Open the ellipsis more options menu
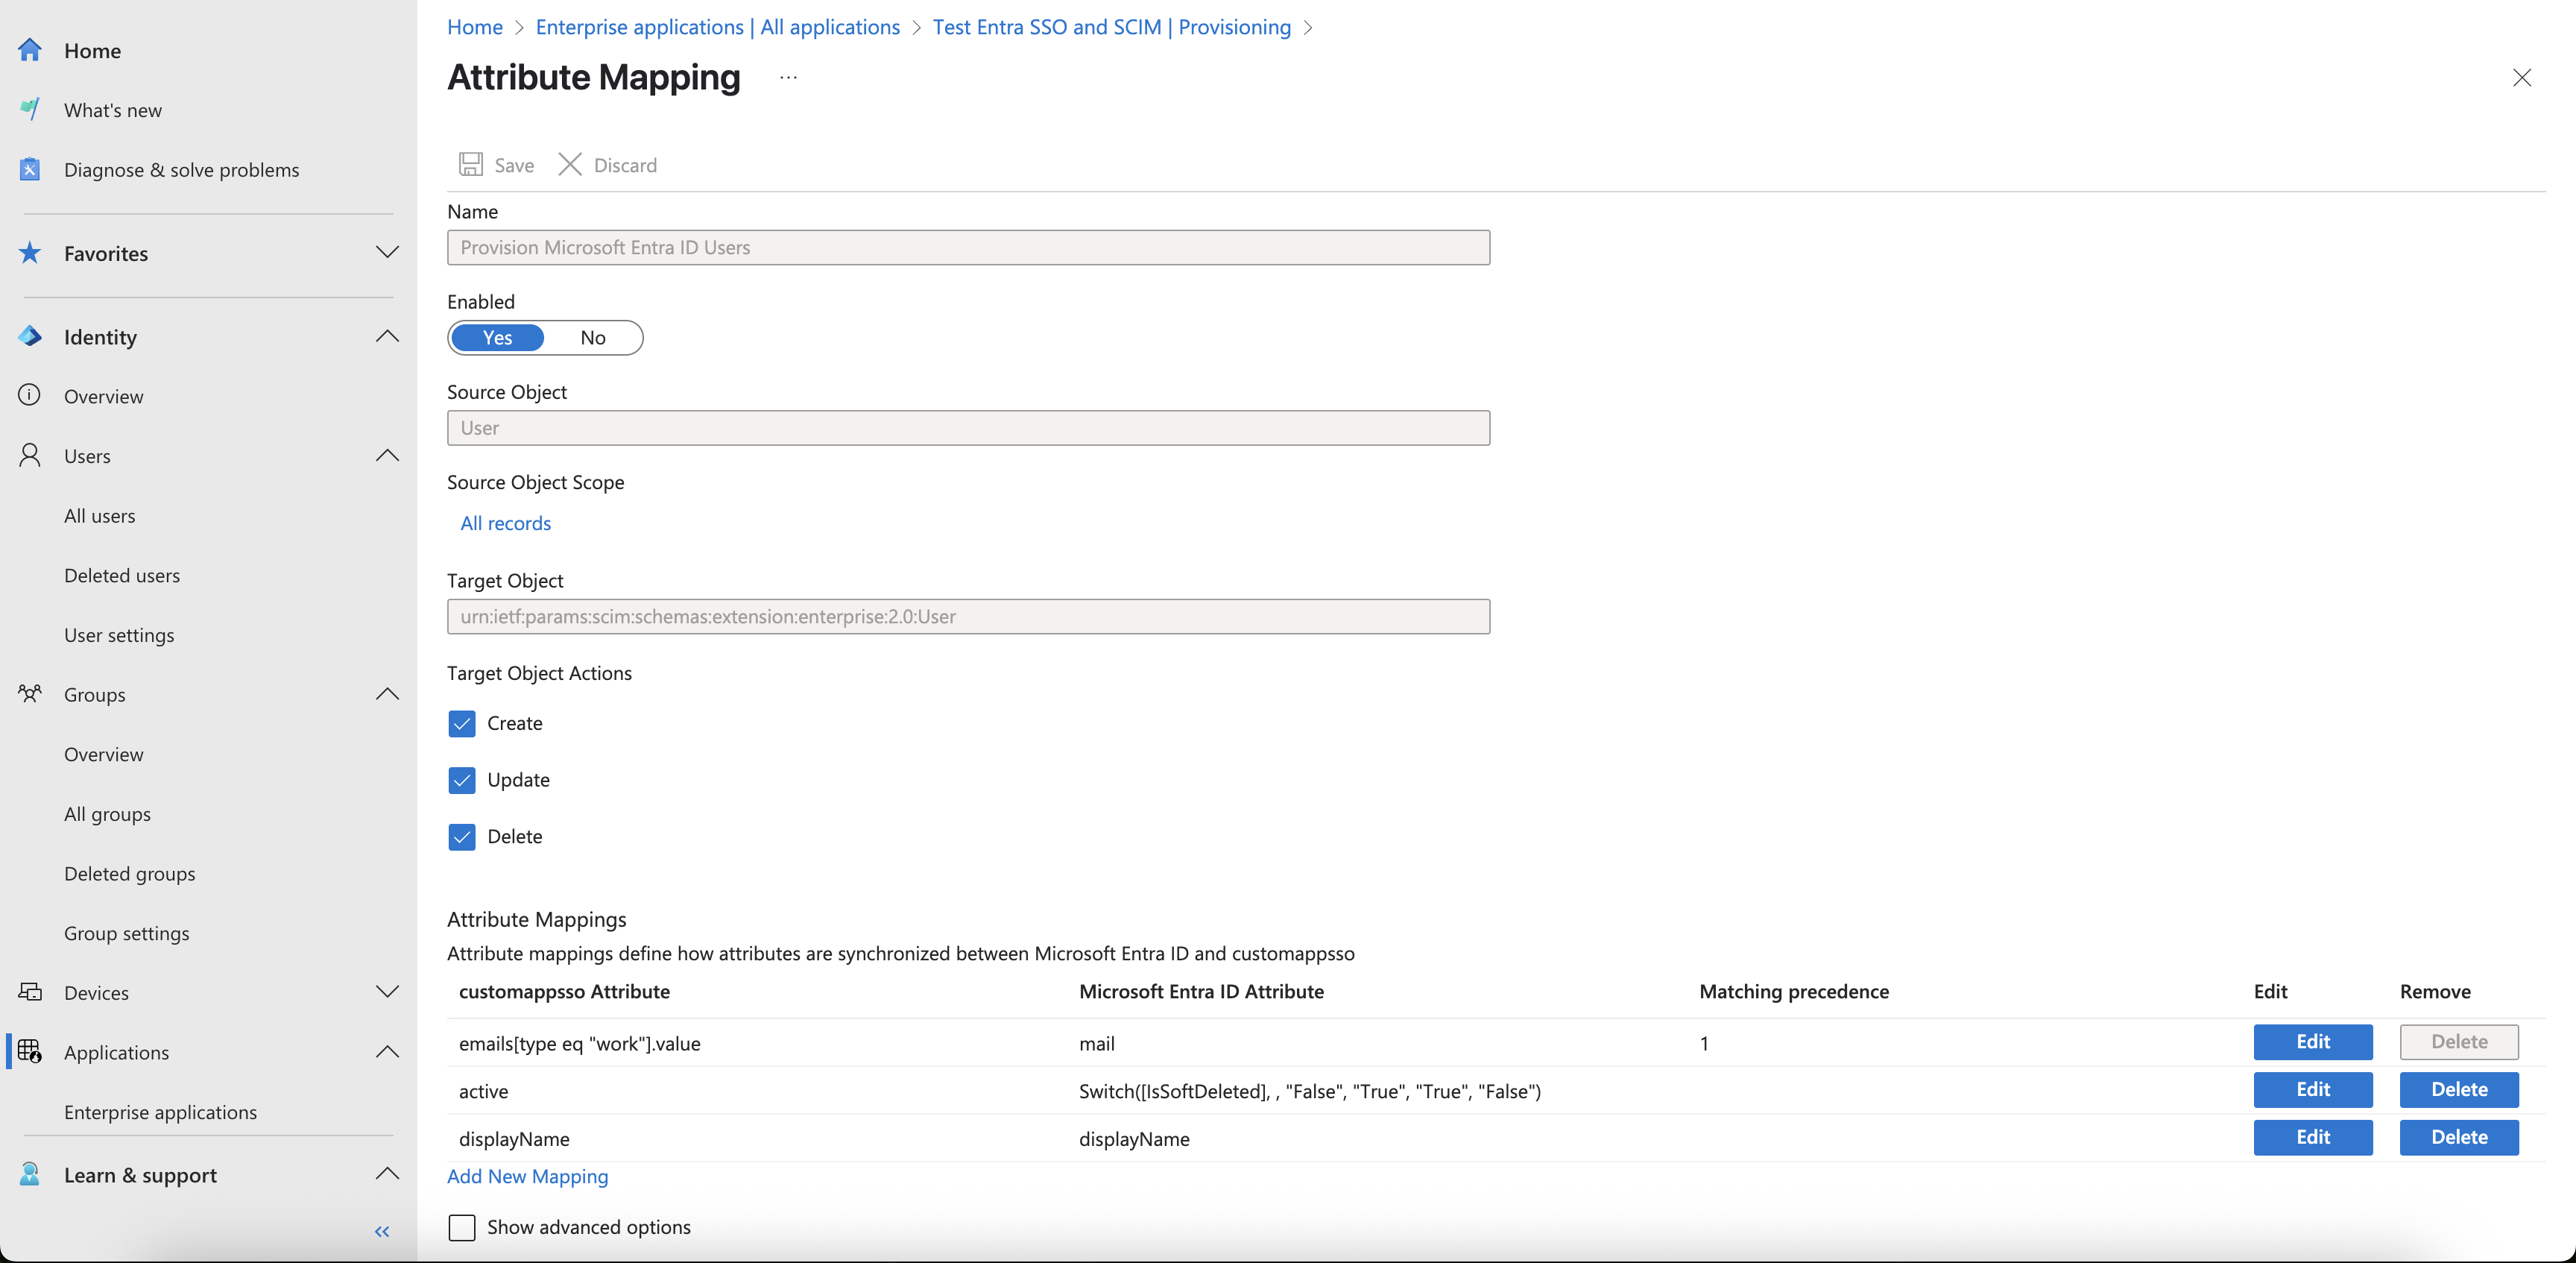The width and height of the screenshot is (2576, 1263). tap(788, 77)
